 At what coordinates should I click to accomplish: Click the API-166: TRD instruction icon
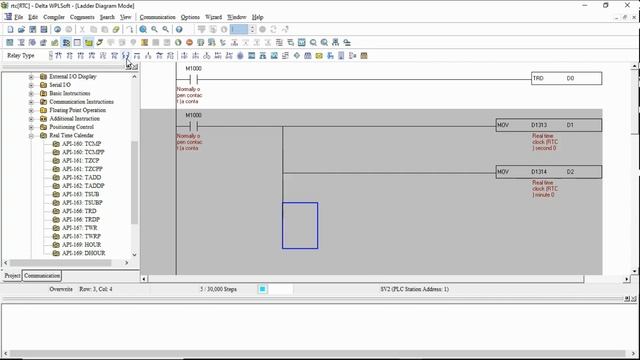click(x=56, y=211)
